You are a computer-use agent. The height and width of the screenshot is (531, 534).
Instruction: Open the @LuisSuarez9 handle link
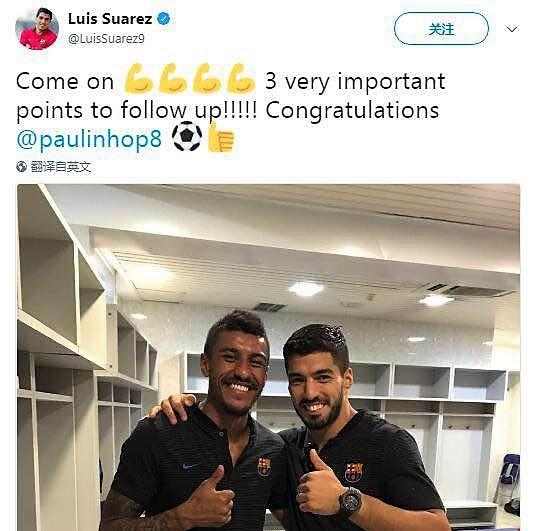pyautogui.click(x=106, y=38)
